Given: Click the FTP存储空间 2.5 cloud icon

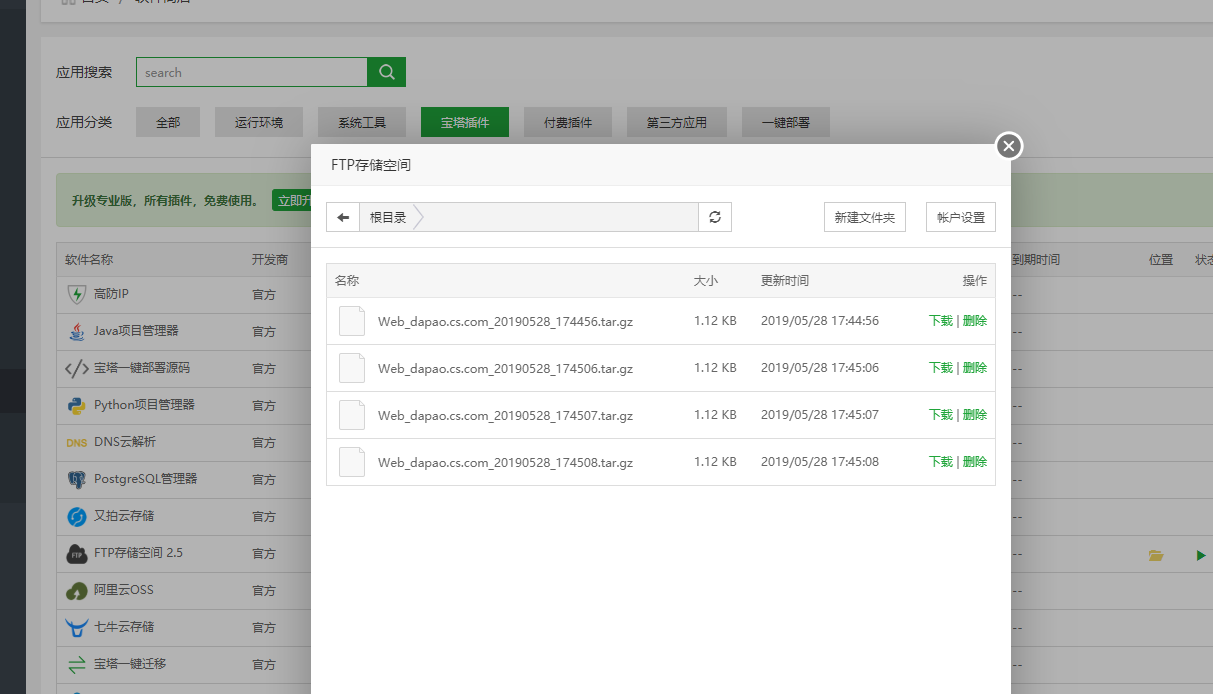Looking at the screenshot, I should click(x=77, y=553).
